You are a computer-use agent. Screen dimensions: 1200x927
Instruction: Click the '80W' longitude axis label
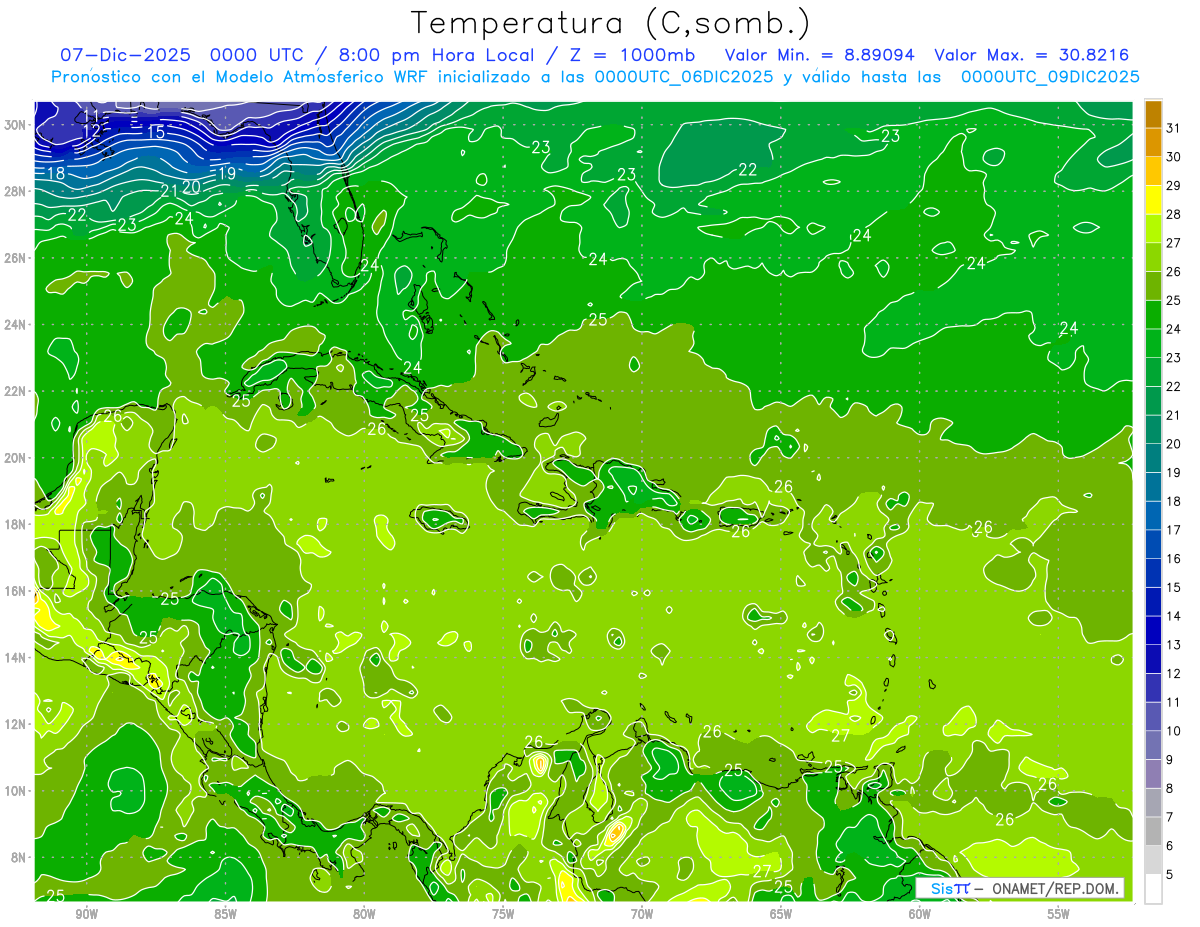tap(364, 914)
